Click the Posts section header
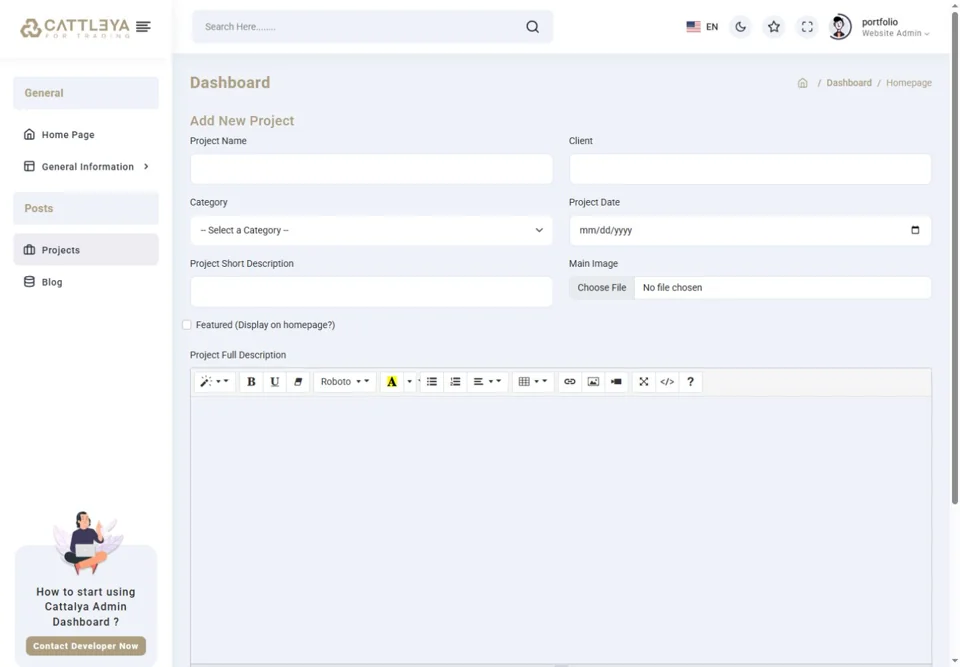The height and width of the screenshot is (667, 960). point(86,208)
